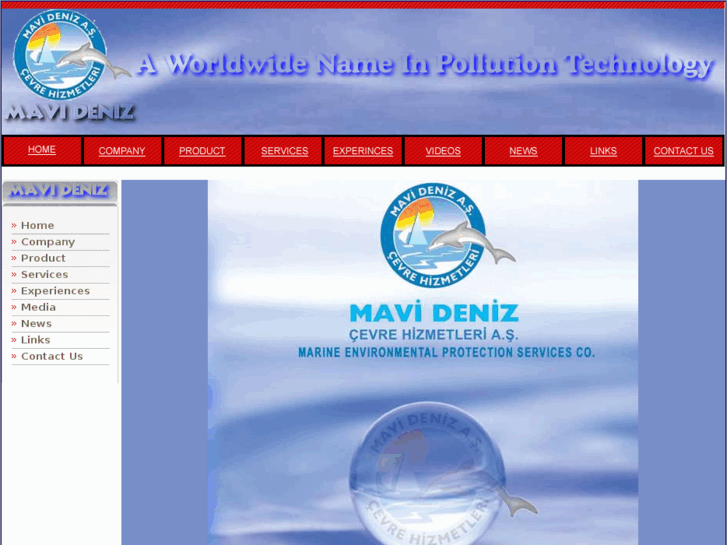Click 'MARINE ENVIRONMENTAL PROTECTION SERVICES CO.' text
Image resolution: width=727 pixels, height=545 pixels.
click(x=446, y=353)
